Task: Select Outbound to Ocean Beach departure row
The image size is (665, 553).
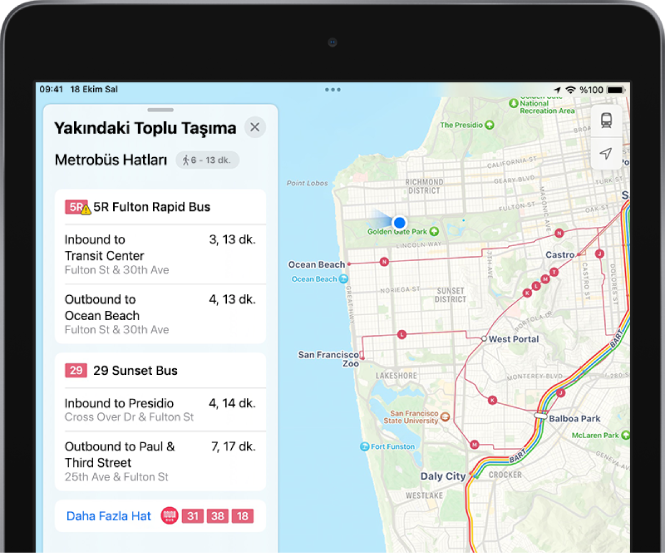Action: (x=160, y=314)
